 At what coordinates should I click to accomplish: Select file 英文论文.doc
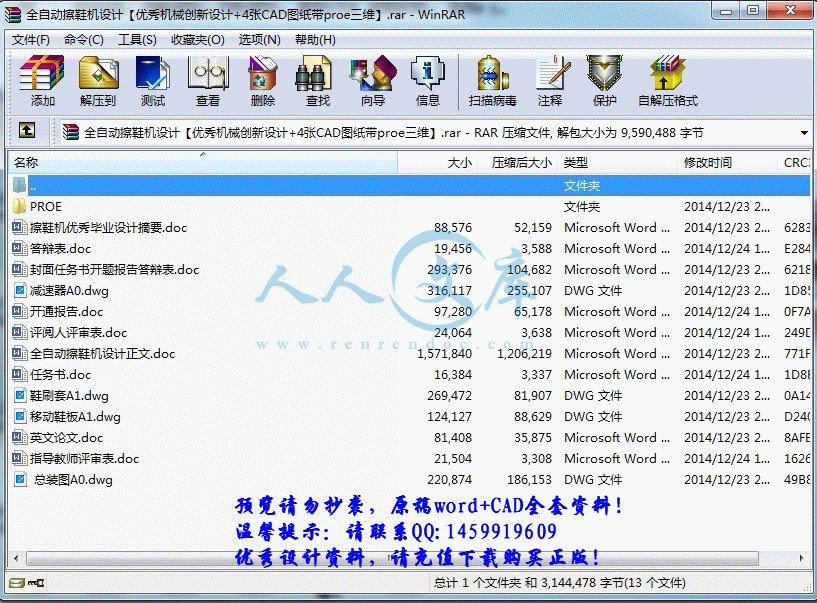tap(66, 438)
